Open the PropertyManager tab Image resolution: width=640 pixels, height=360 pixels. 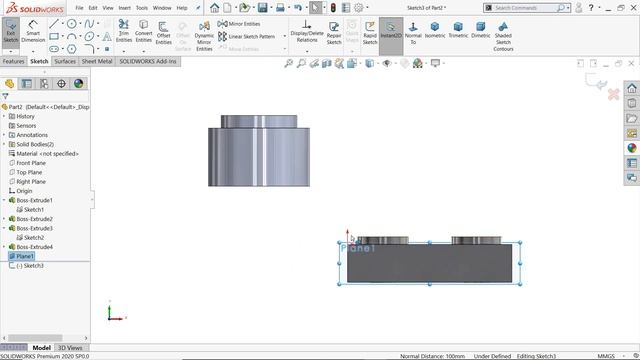pyautogui.click(x=27, y=84)
